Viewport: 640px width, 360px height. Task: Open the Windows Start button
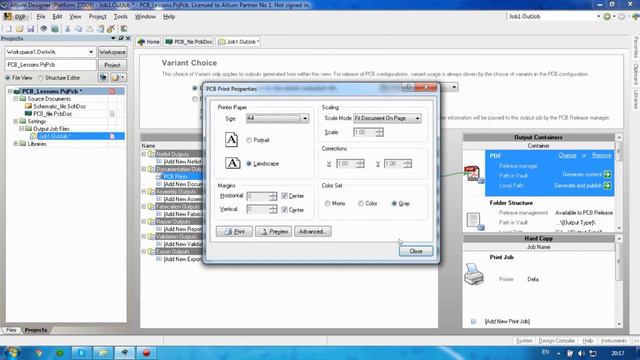(x=12, y=352)
